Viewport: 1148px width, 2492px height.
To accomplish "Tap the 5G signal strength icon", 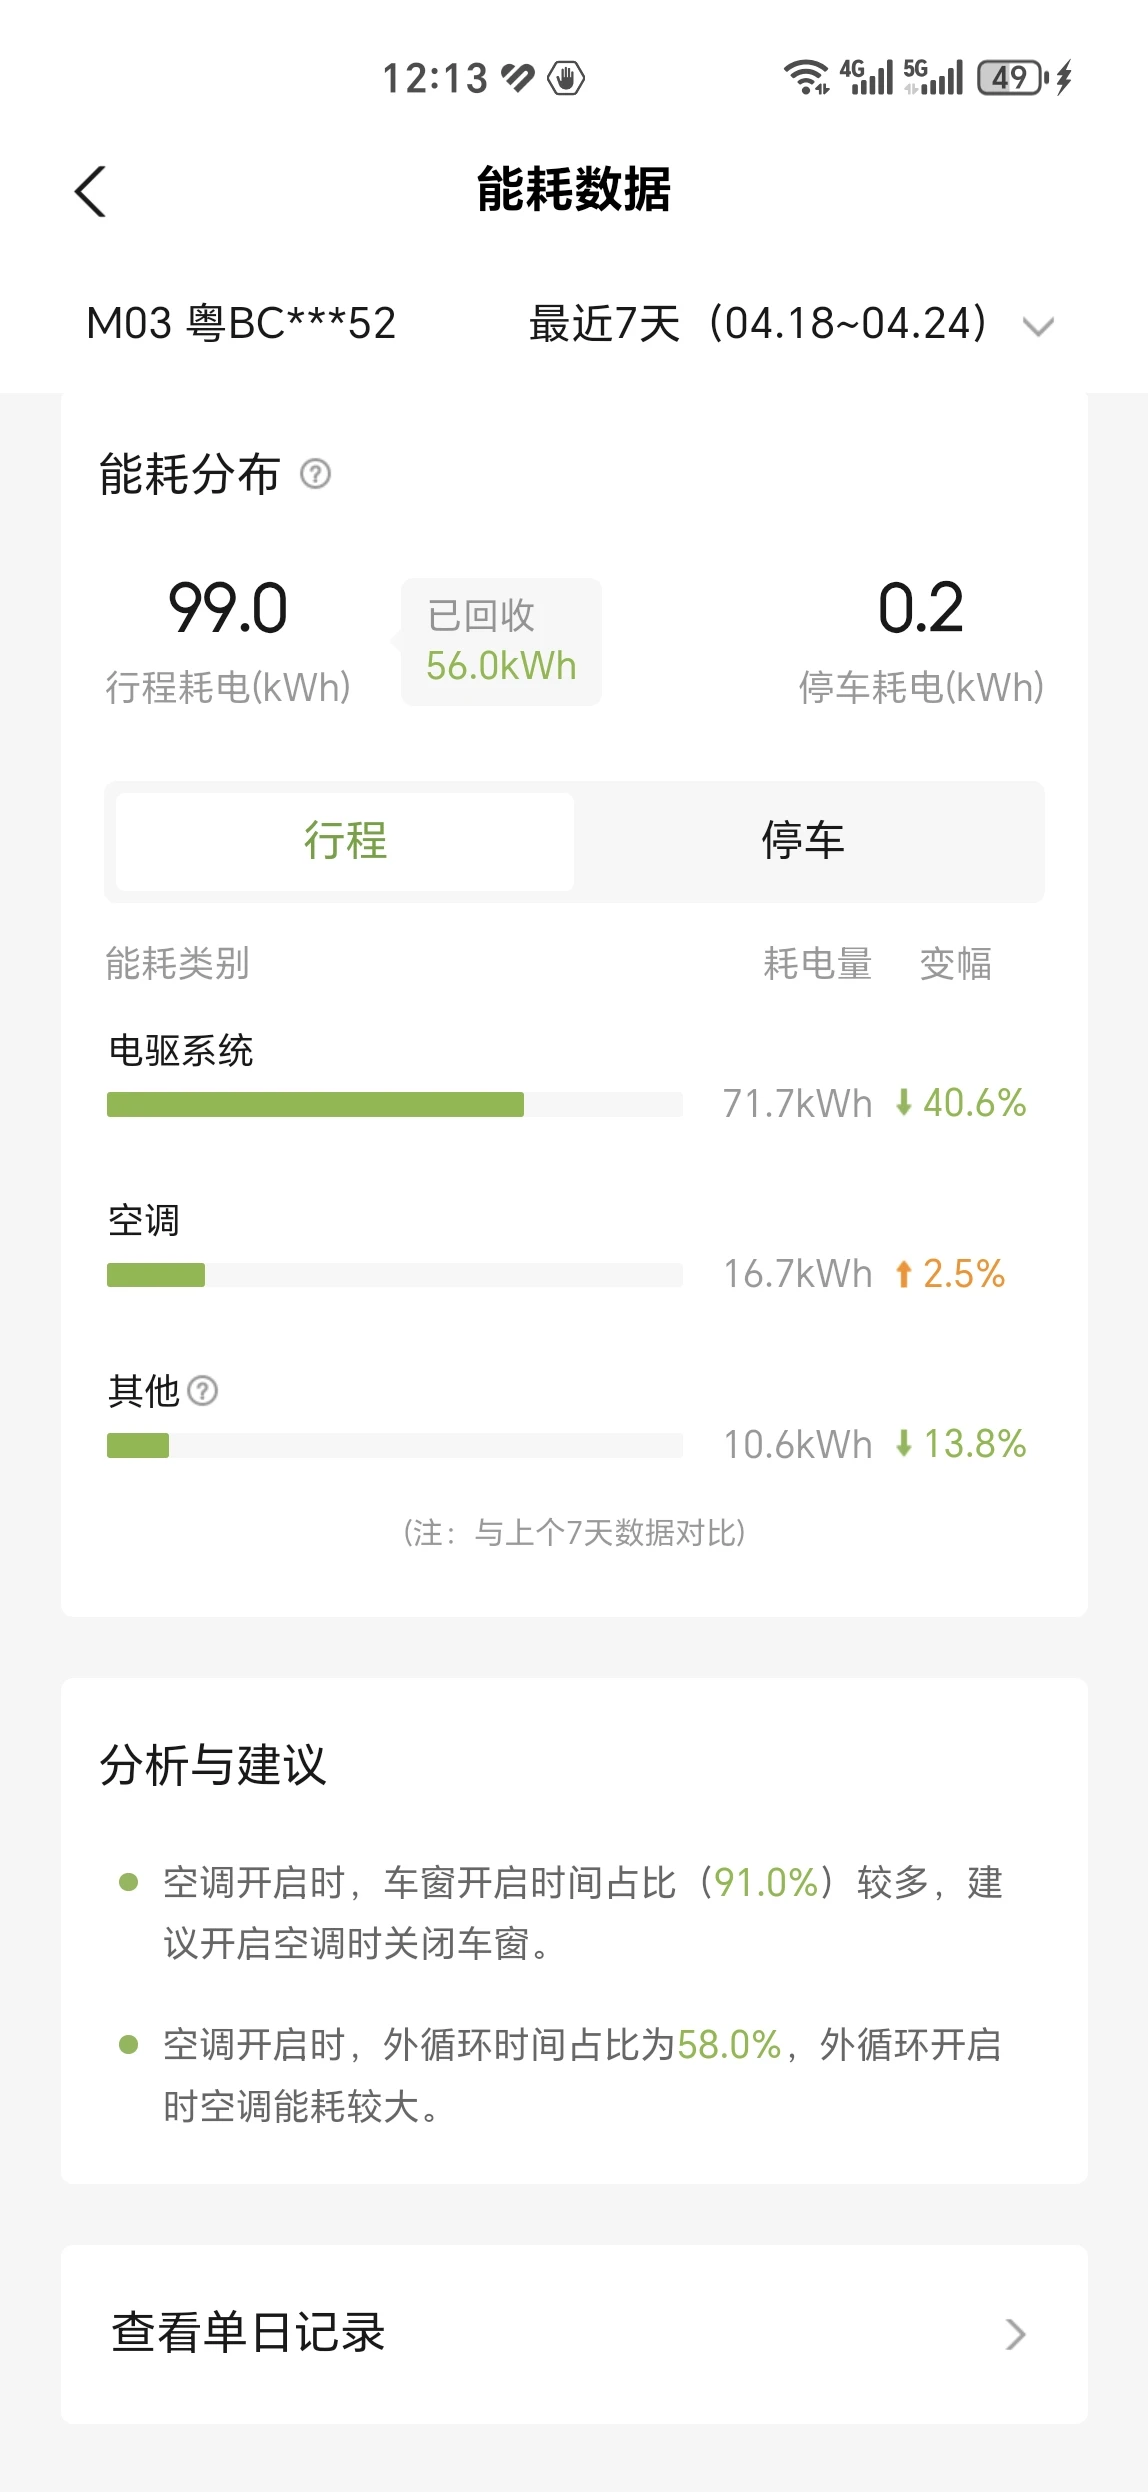I will pyautogui.click(x=933, y=77).
